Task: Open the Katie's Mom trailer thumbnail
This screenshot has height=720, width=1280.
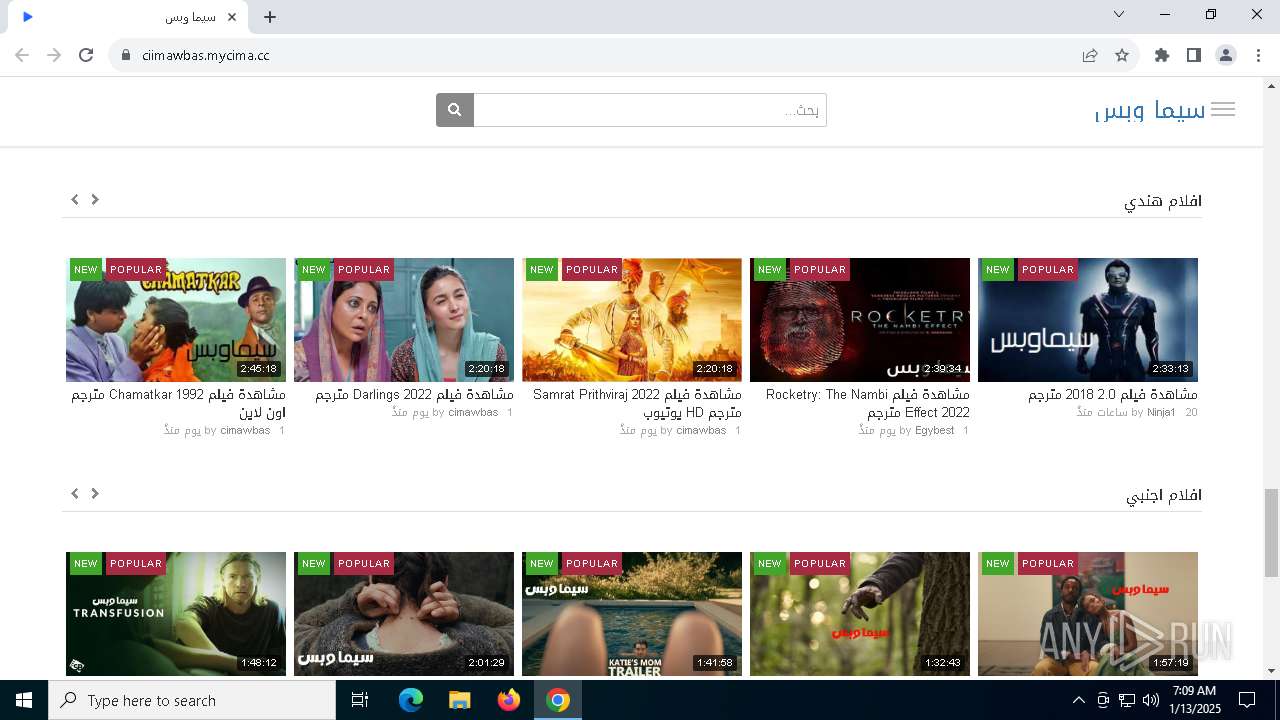Action: [x=632, y=614]
